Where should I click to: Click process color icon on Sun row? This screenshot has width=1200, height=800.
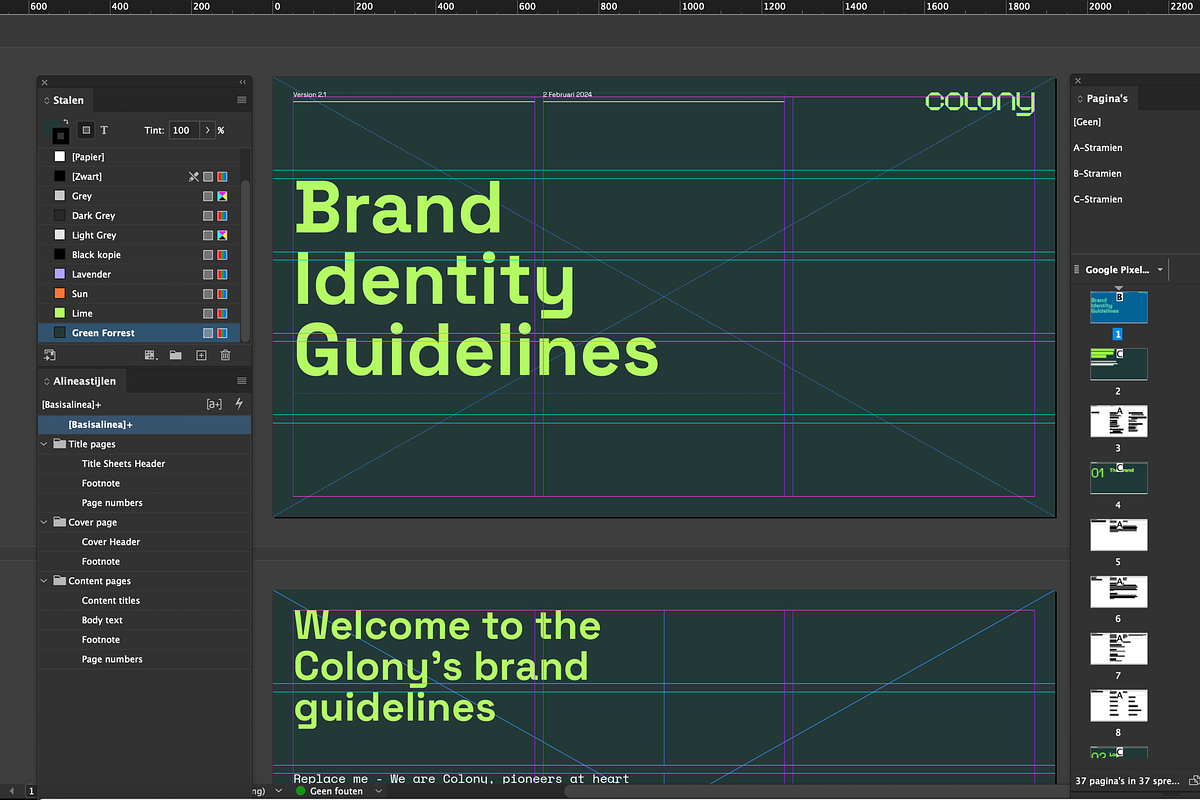(x=208, y=294)
